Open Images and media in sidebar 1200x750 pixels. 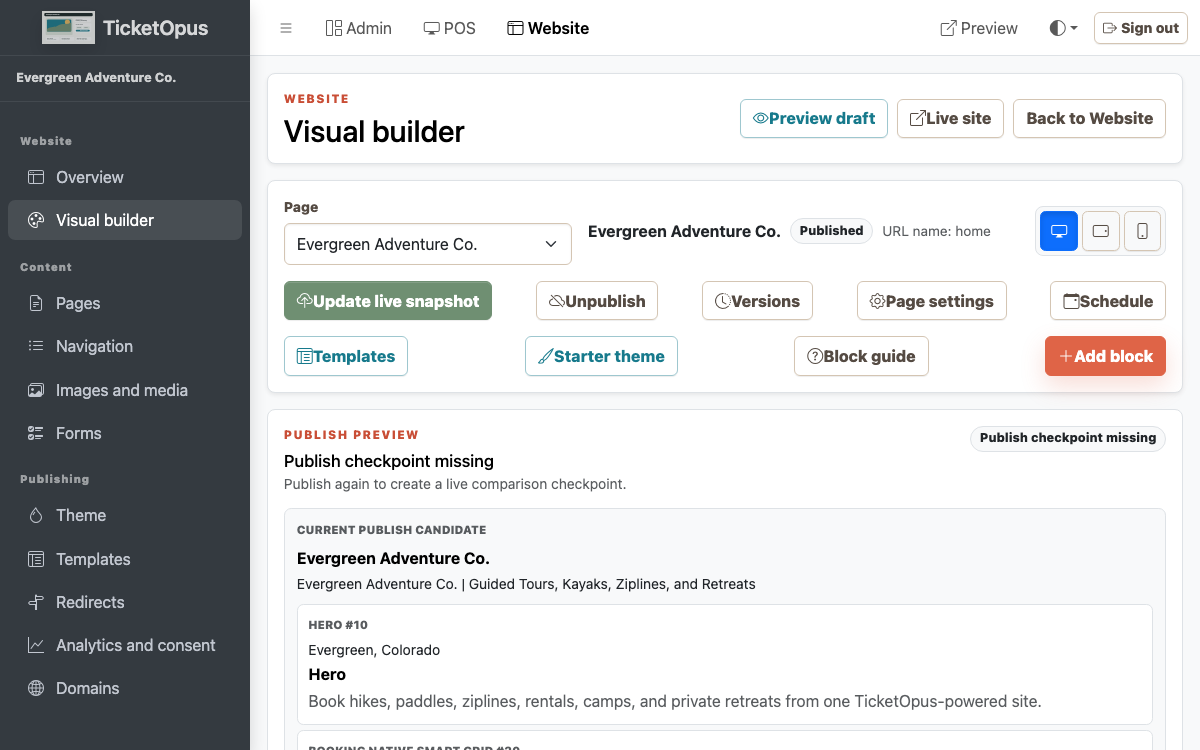click(x=125, y=390)
